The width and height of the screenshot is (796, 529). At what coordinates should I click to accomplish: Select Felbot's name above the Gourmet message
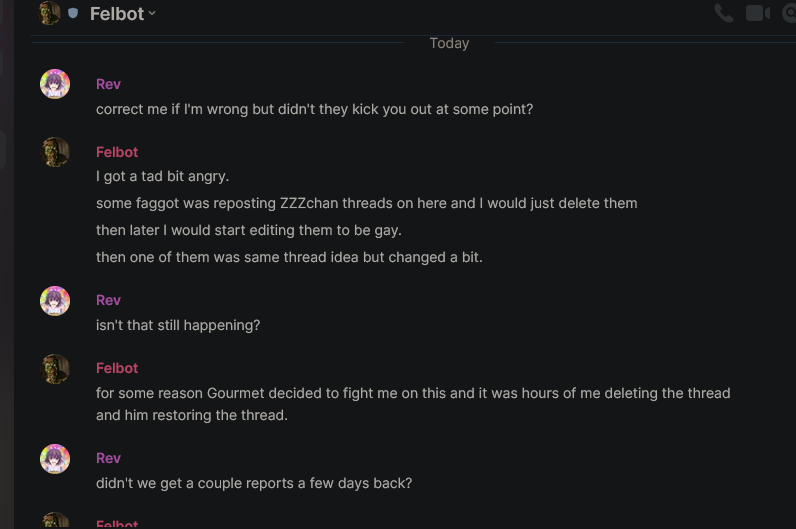(117, 369)
